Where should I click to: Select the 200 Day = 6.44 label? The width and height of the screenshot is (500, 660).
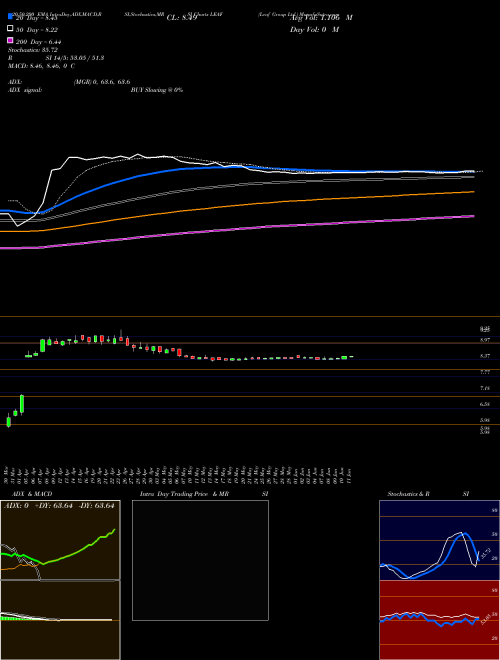pos(39,42)
